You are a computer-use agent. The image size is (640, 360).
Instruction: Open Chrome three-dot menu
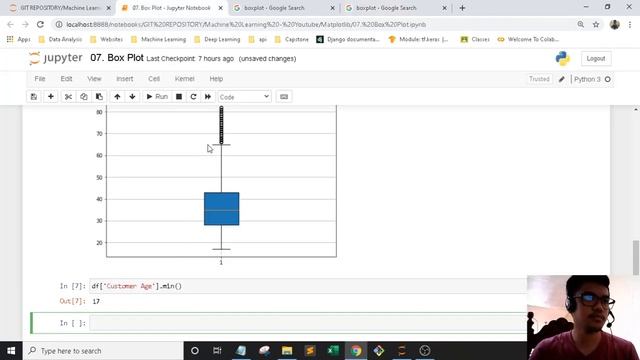pyautogui.click(x=630, y=24)
